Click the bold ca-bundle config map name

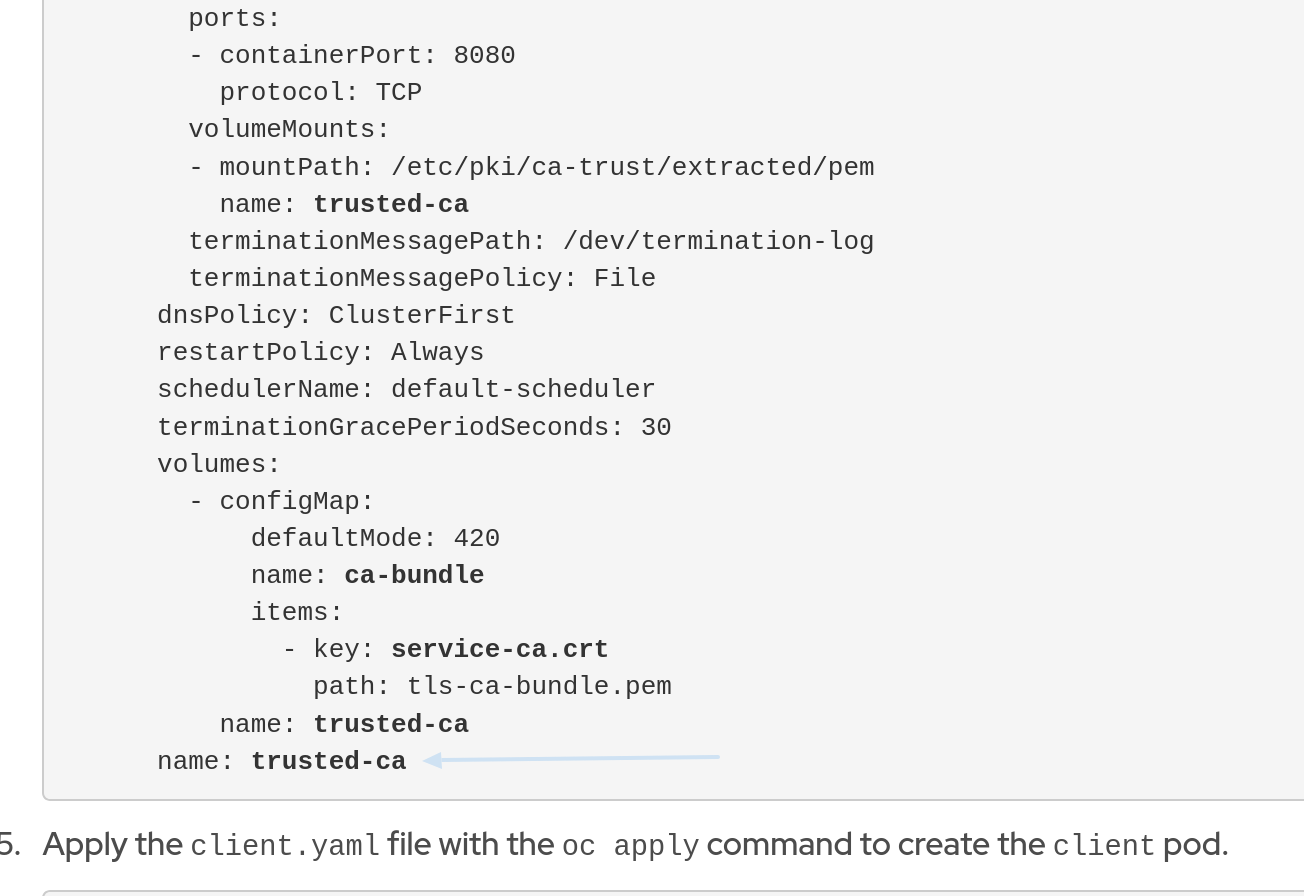(414, 575)
